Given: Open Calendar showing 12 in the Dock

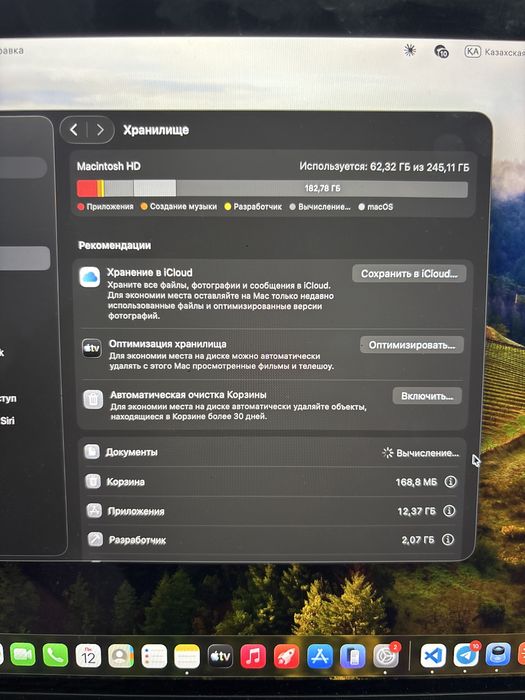Looking at the screenshot, I should 88,656.
